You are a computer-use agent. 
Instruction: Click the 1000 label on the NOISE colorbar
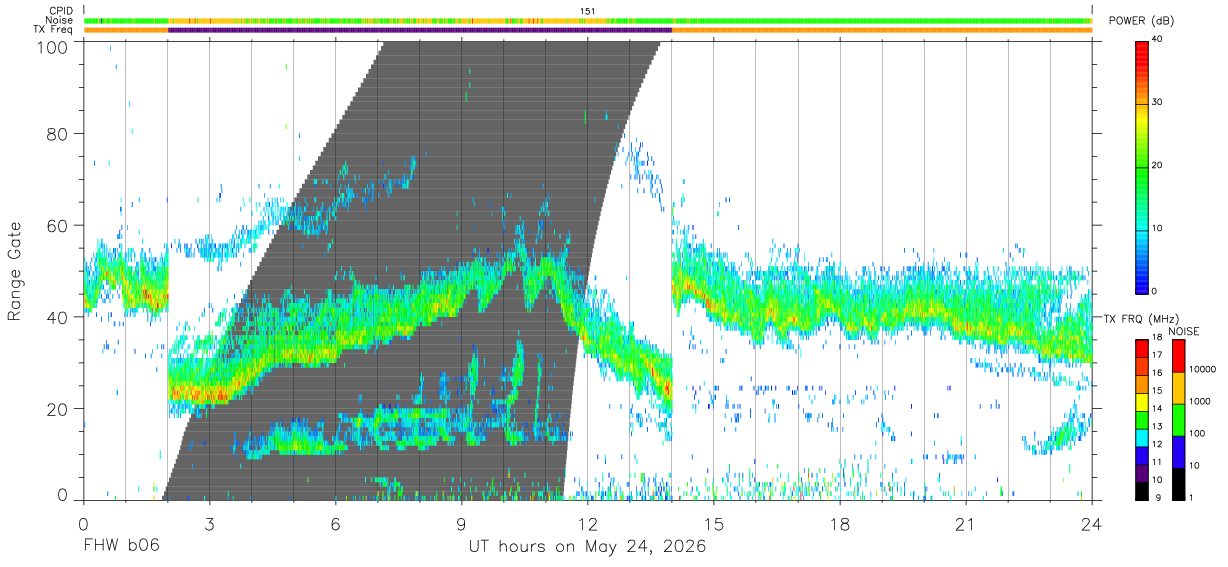point(1200,403)
